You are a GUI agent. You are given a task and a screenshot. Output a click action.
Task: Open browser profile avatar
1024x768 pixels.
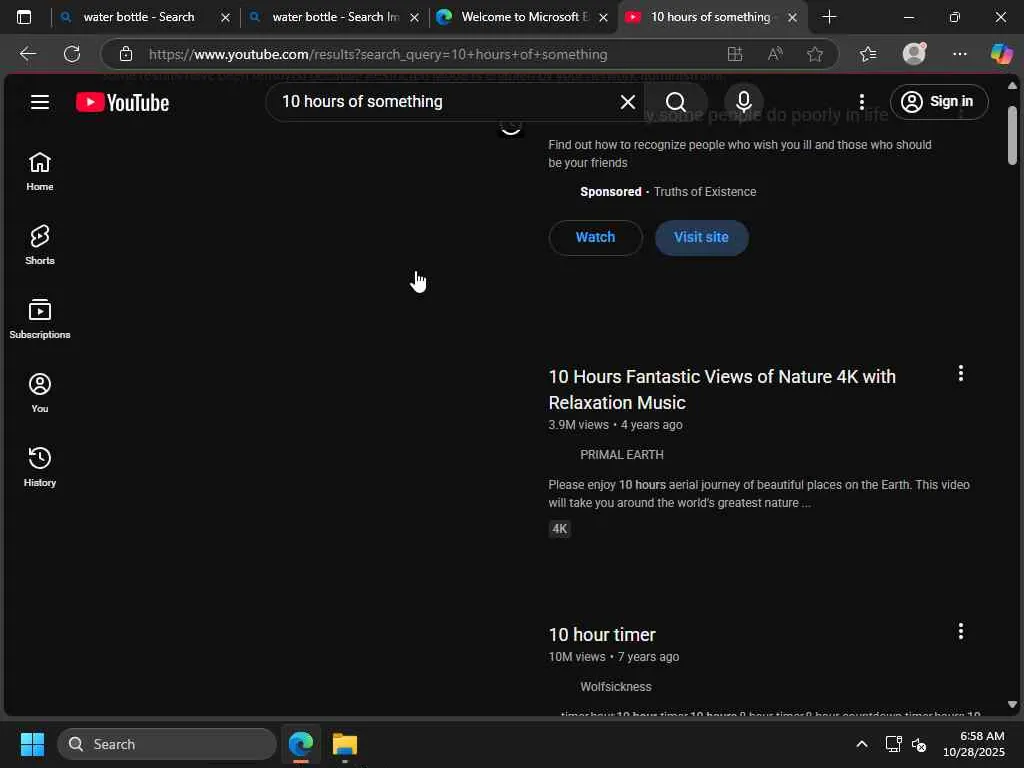click(914, 54)
